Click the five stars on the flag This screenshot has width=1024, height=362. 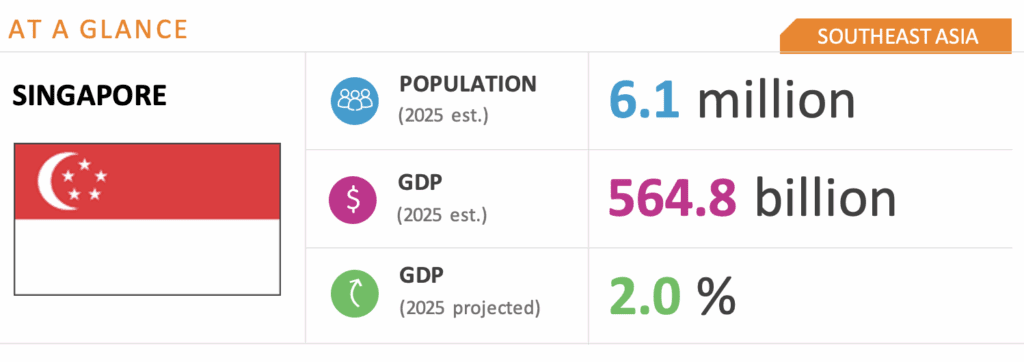coord(84,179)
